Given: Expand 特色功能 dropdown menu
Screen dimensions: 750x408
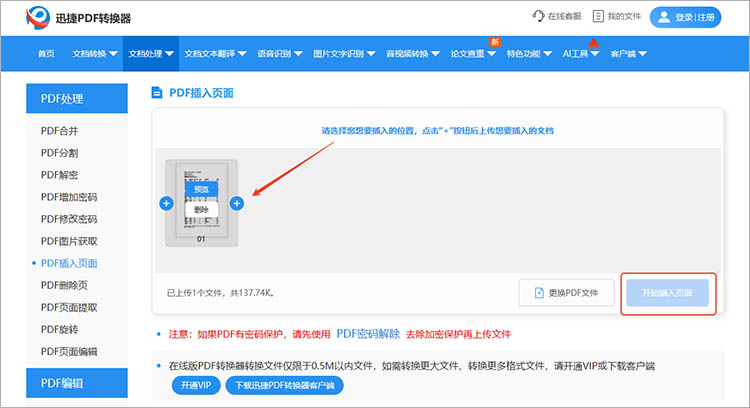Looking at the screenshot, I should (x=529, y=54).
